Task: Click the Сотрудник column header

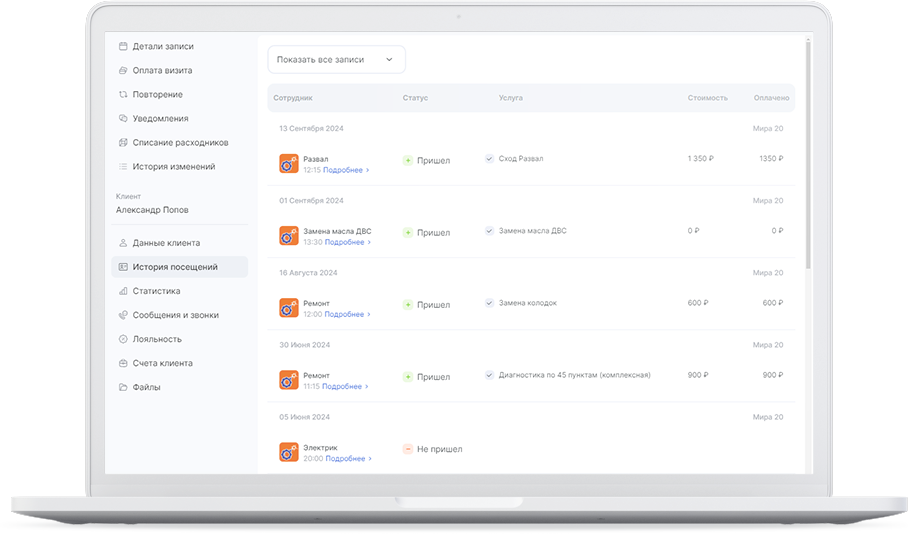Action: (293, 98)
